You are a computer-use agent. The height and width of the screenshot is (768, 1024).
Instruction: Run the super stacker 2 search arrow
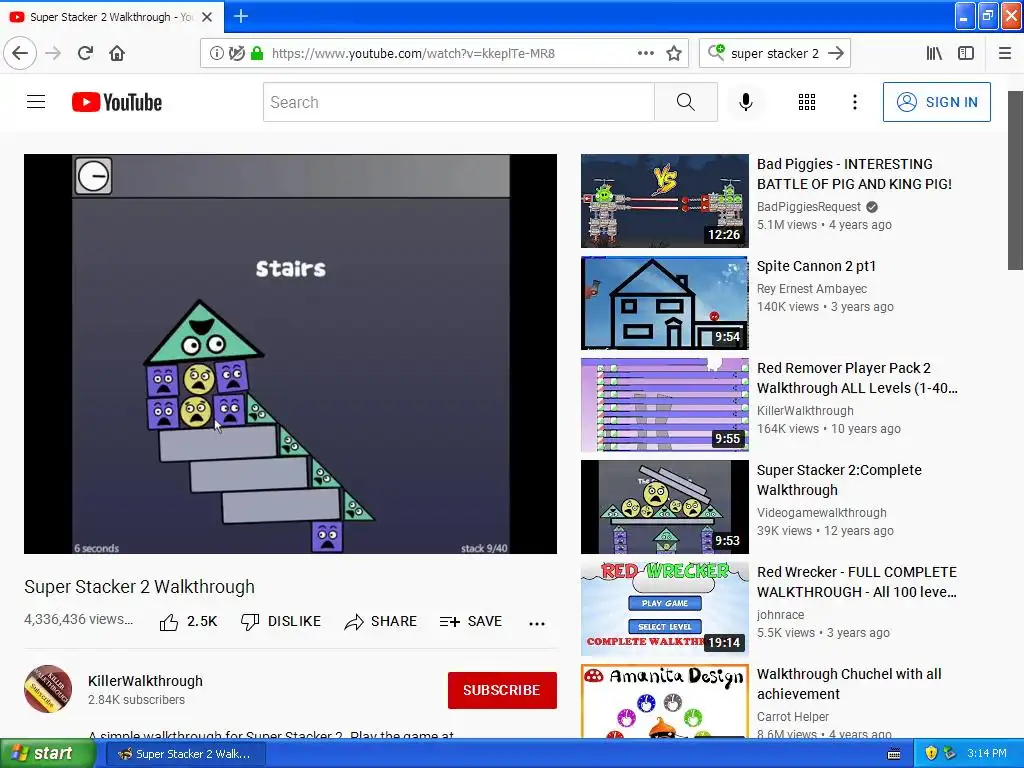835,53
